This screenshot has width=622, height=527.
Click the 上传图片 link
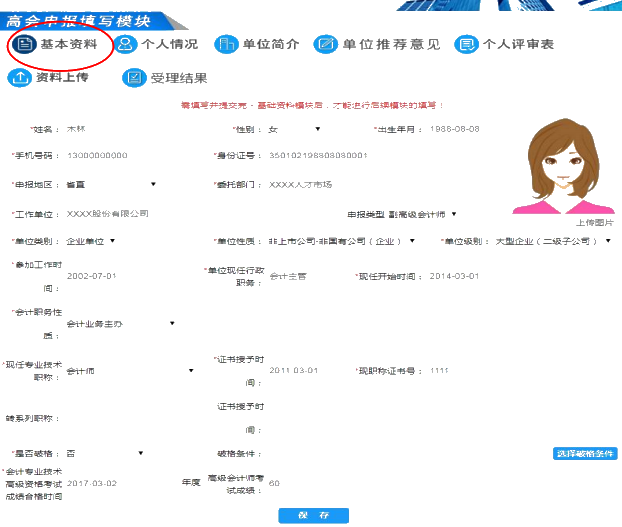594,223
